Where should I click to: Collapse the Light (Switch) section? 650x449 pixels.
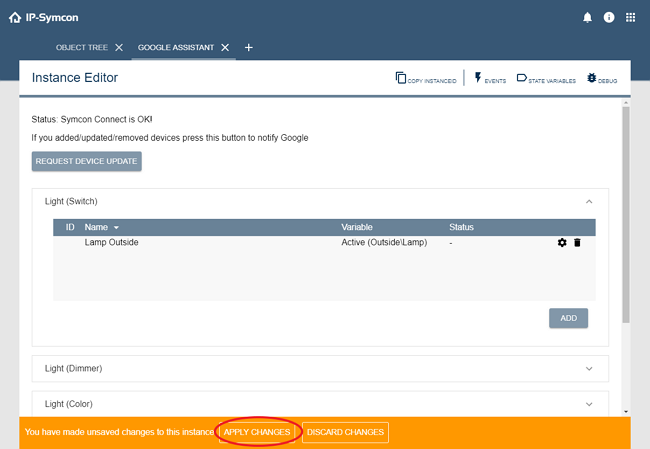[x=588, y=201]
